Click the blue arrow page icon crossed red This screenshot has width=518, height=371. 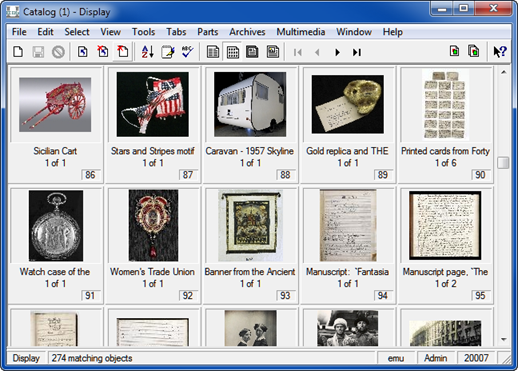[103, 52]
